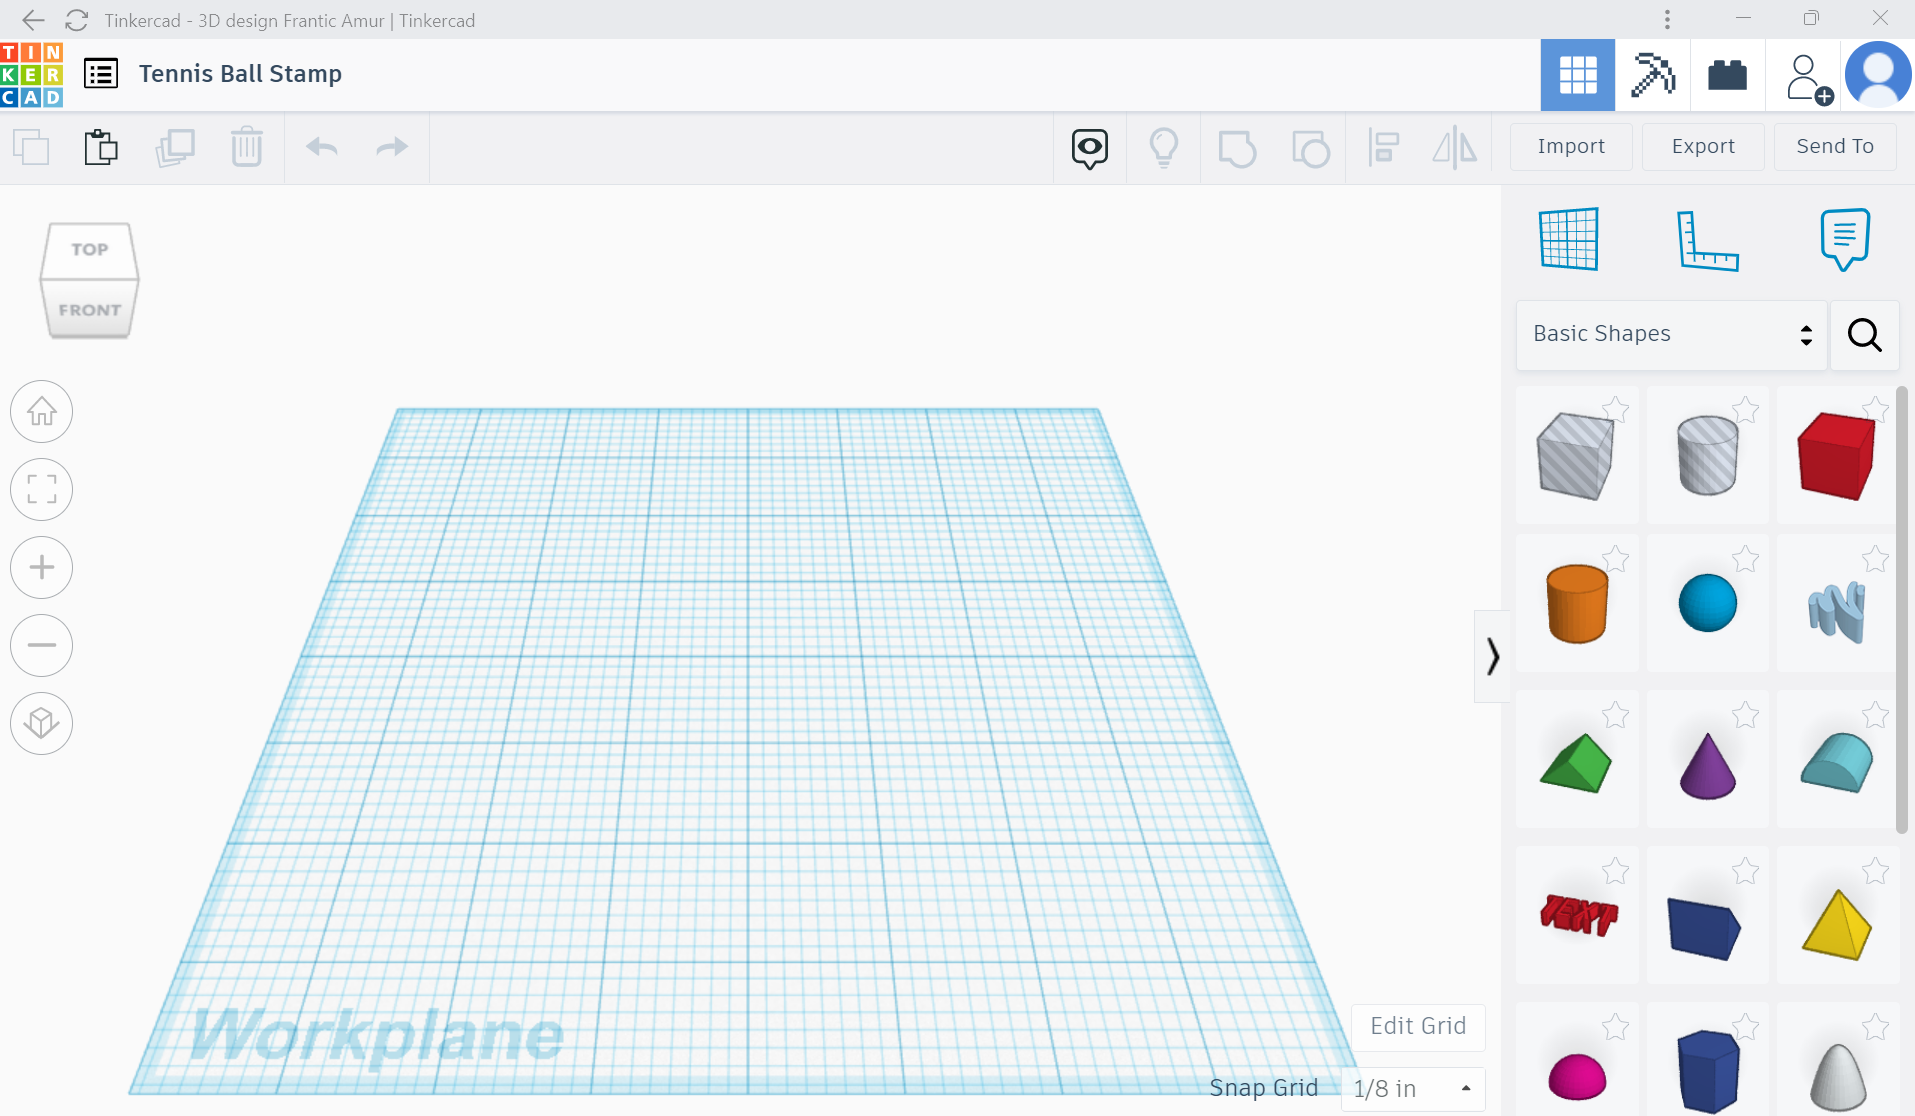Viewport: 1915px width, 1116px height.
Task: Click the Ungroup shapes icon
Action: pos(1310,149)
